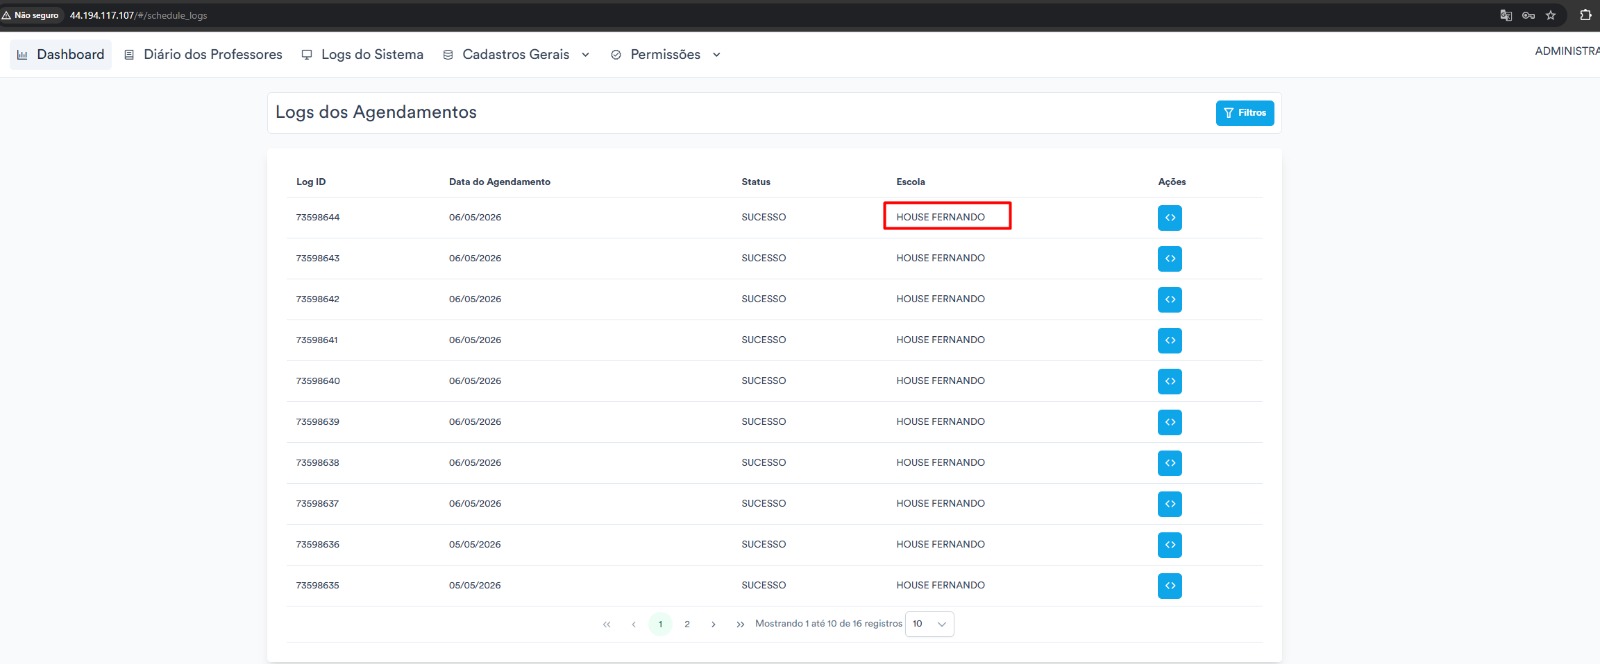This screenshot has height=664, width=1600.
Task: Click the Filtros button
Action: pyautogui.click(x=1245, y=113)
